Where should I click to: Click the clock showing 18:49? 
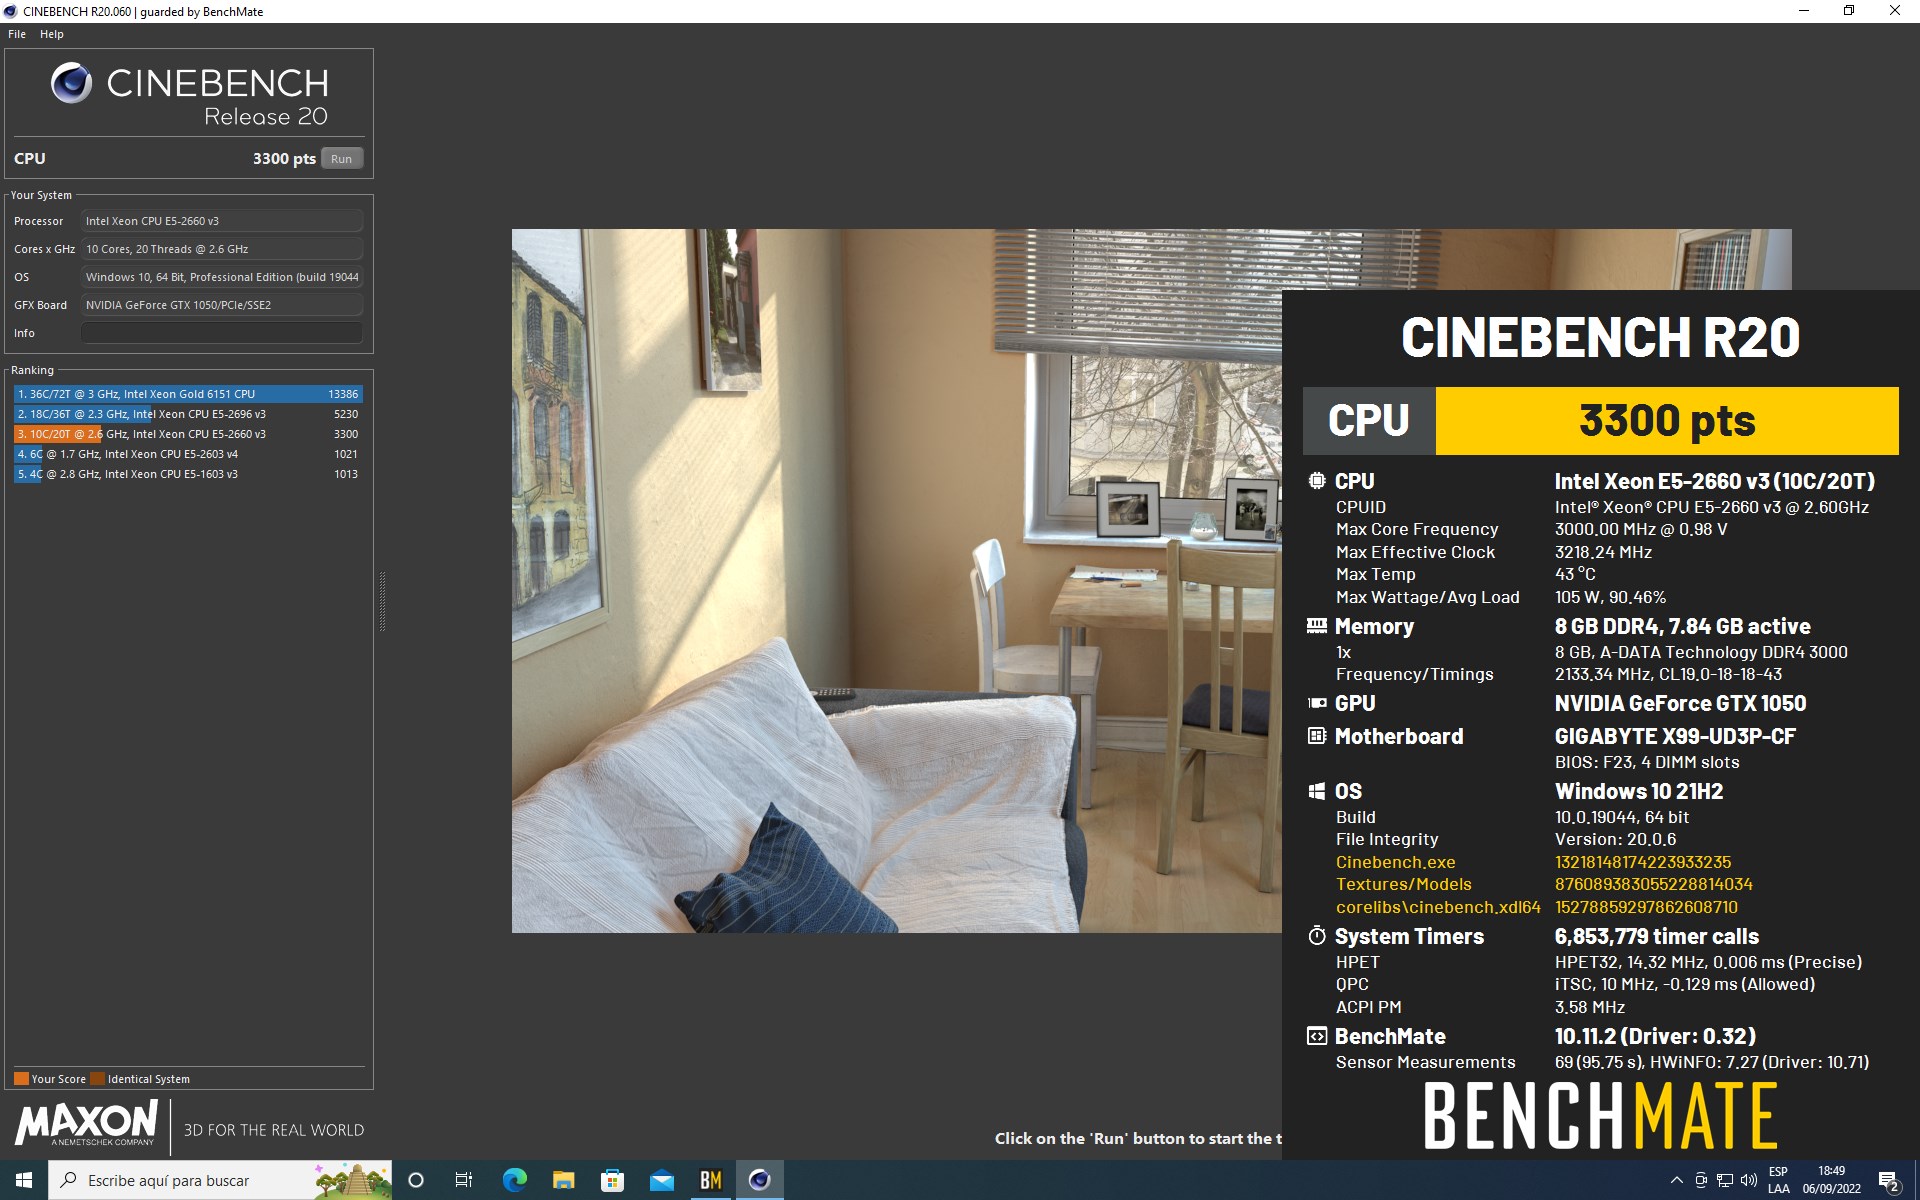point(1832,1180)
